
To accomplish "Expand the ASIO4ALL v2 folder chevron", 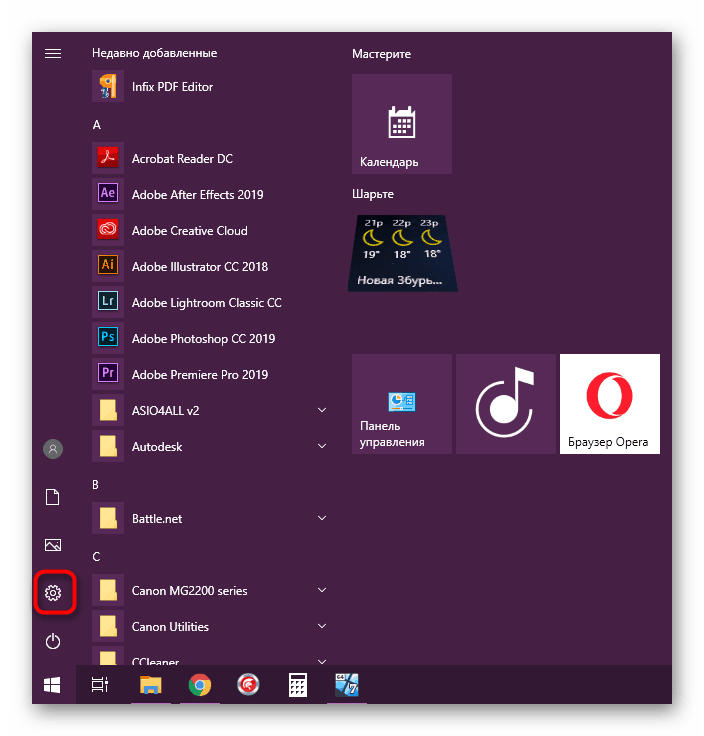I will [322, 410].
